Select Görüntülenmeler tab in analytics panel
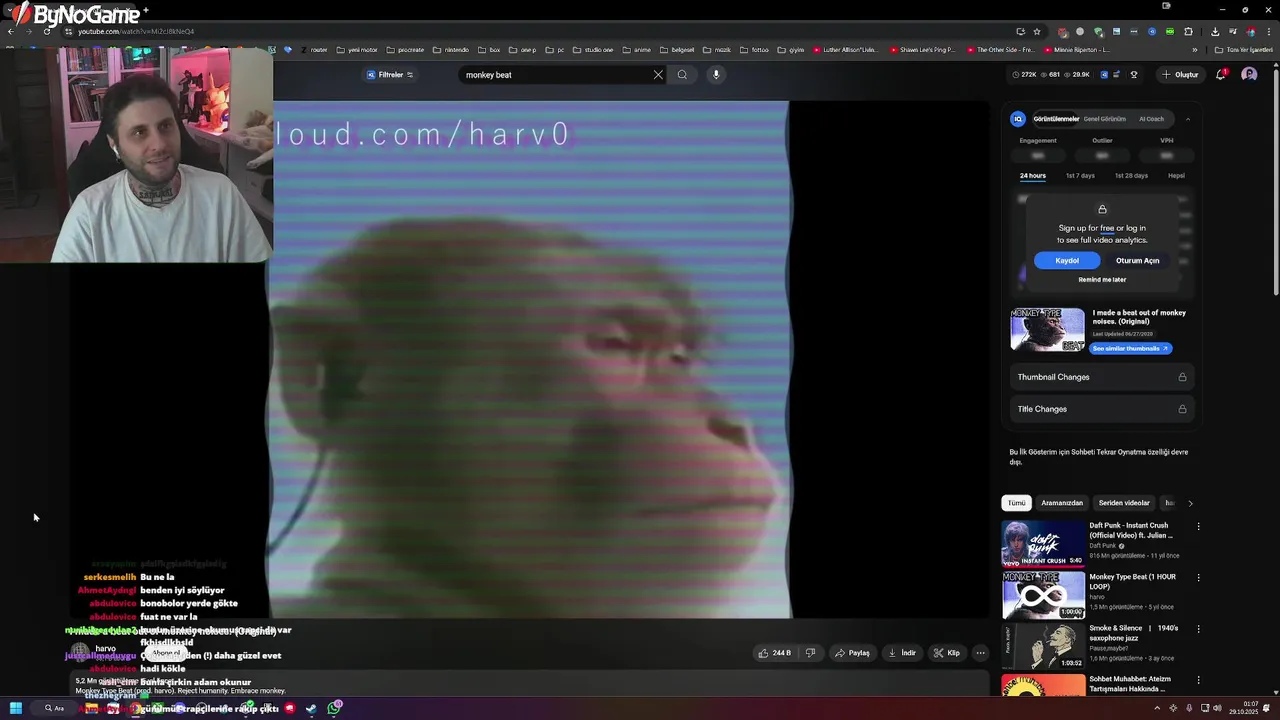The width and height of the screenshot is (1280, 720). (x=1056, y=119)
